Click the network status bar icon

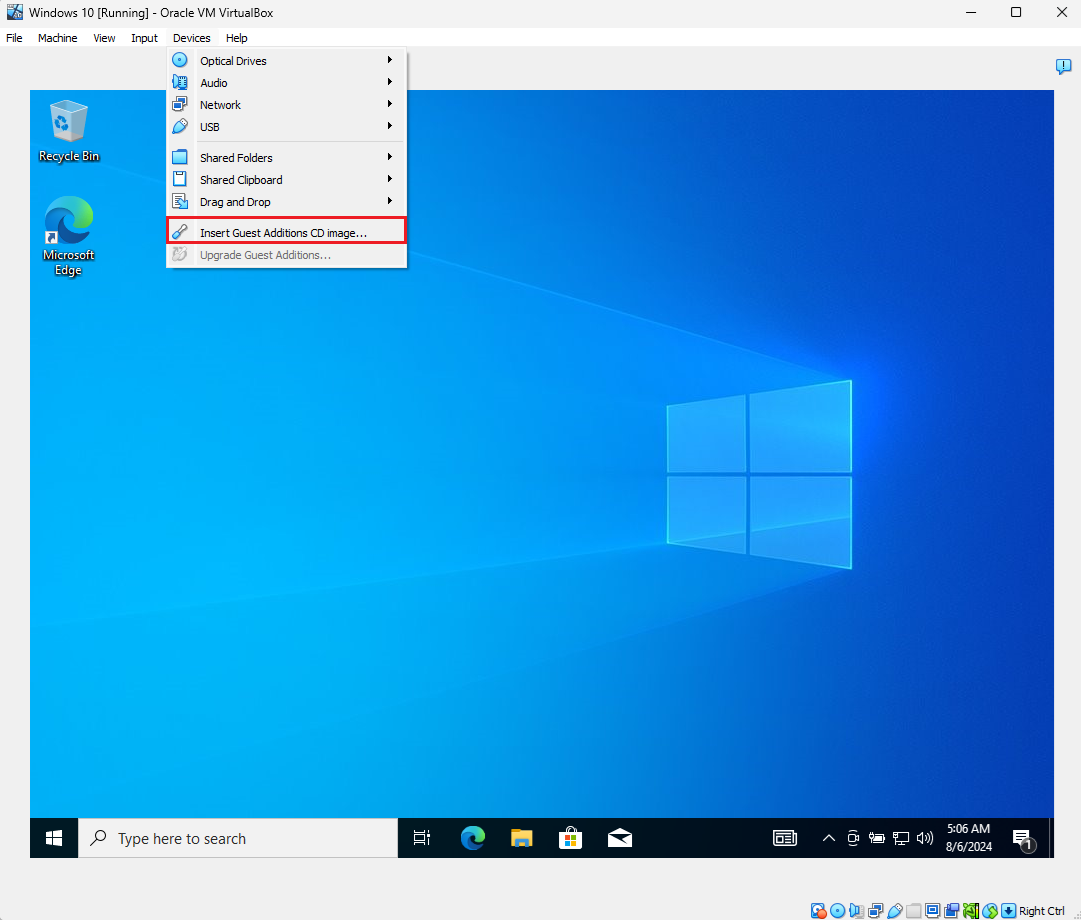click(x=876, y=911)
